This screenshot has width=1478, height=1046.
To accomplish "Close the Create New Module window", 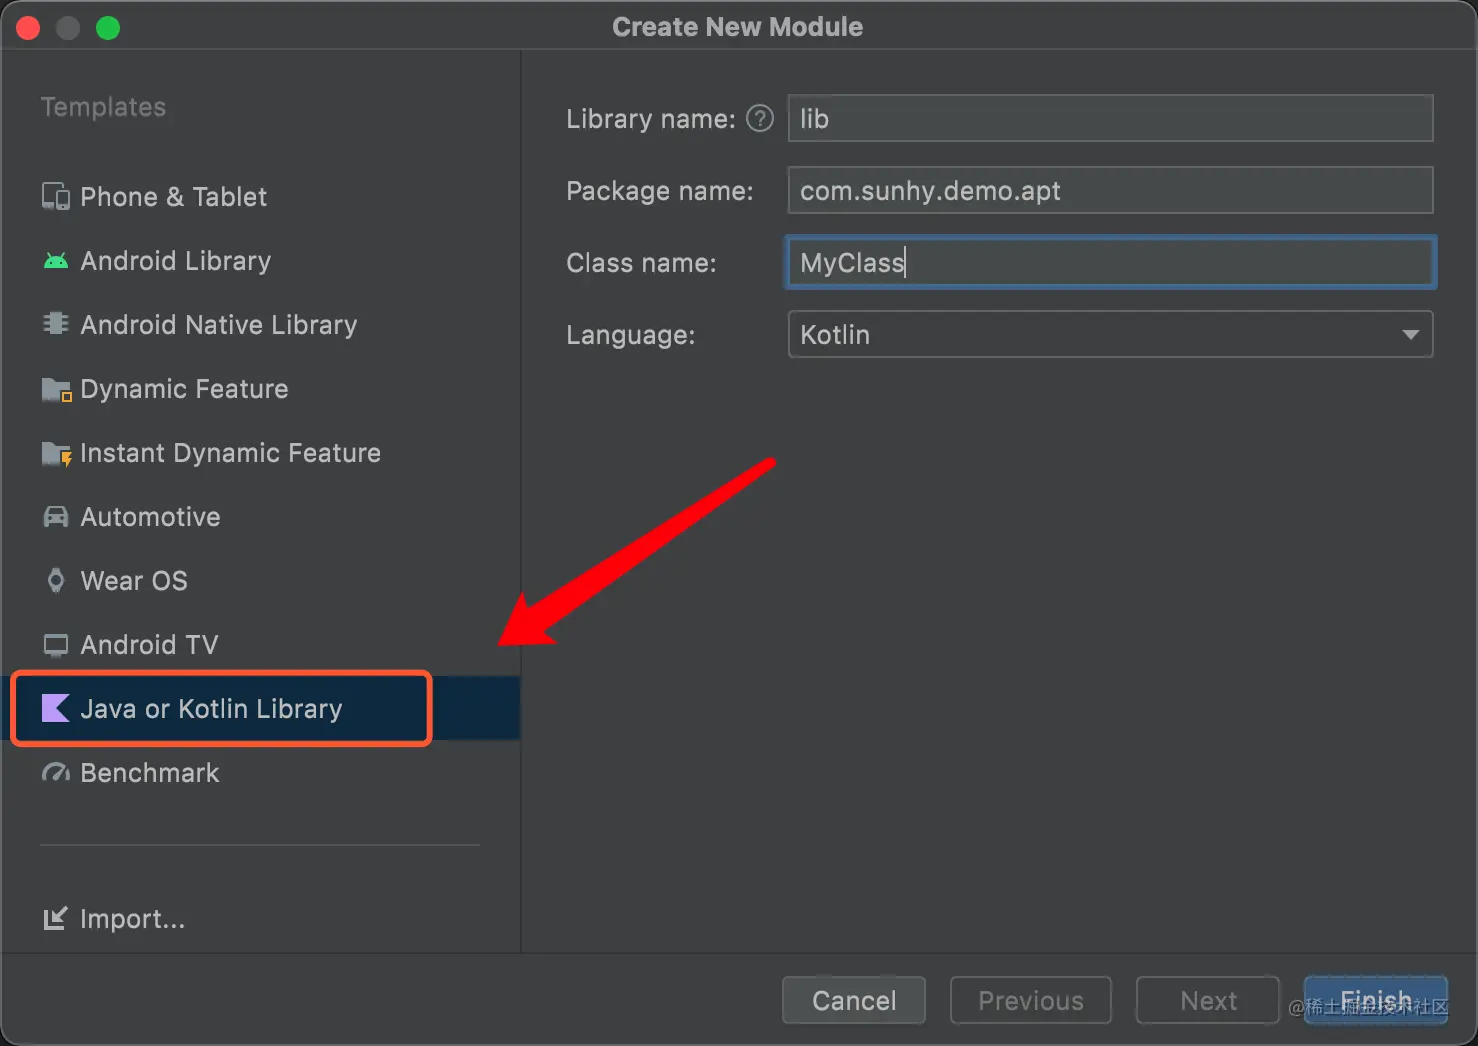I will (28, 28).
